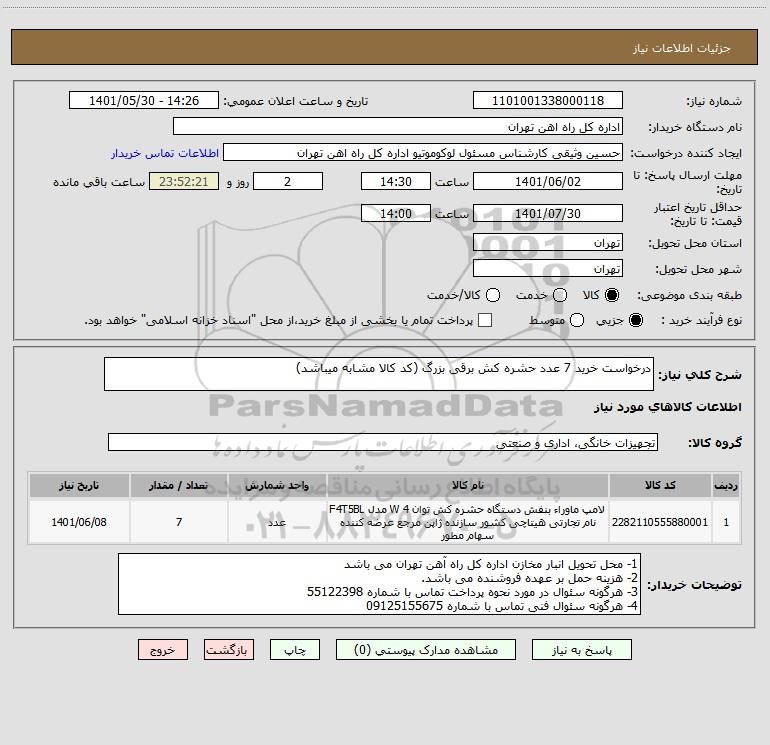Image resolution: width=770 pixels, height=745 pixels.
Task: Select the متوسط purchase type radio
Action: [x=577, y=320]
